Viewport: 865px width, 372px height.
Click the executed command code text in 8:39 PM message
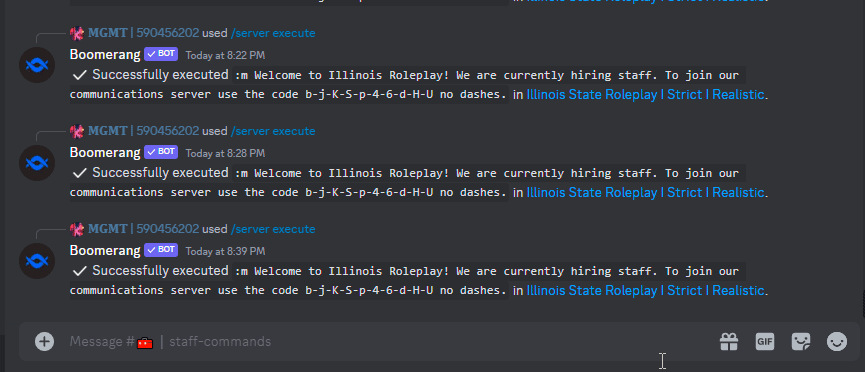(408, 280)
